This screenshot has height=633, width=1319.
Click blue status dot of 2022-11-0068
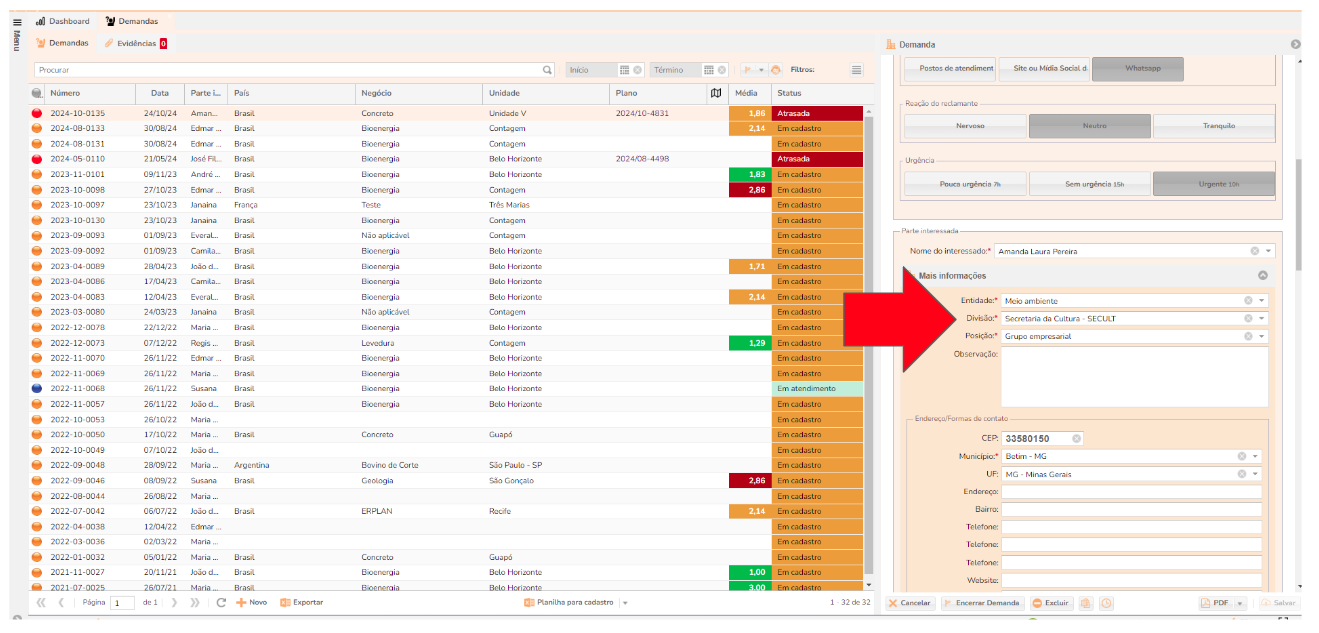pos(37,388)
